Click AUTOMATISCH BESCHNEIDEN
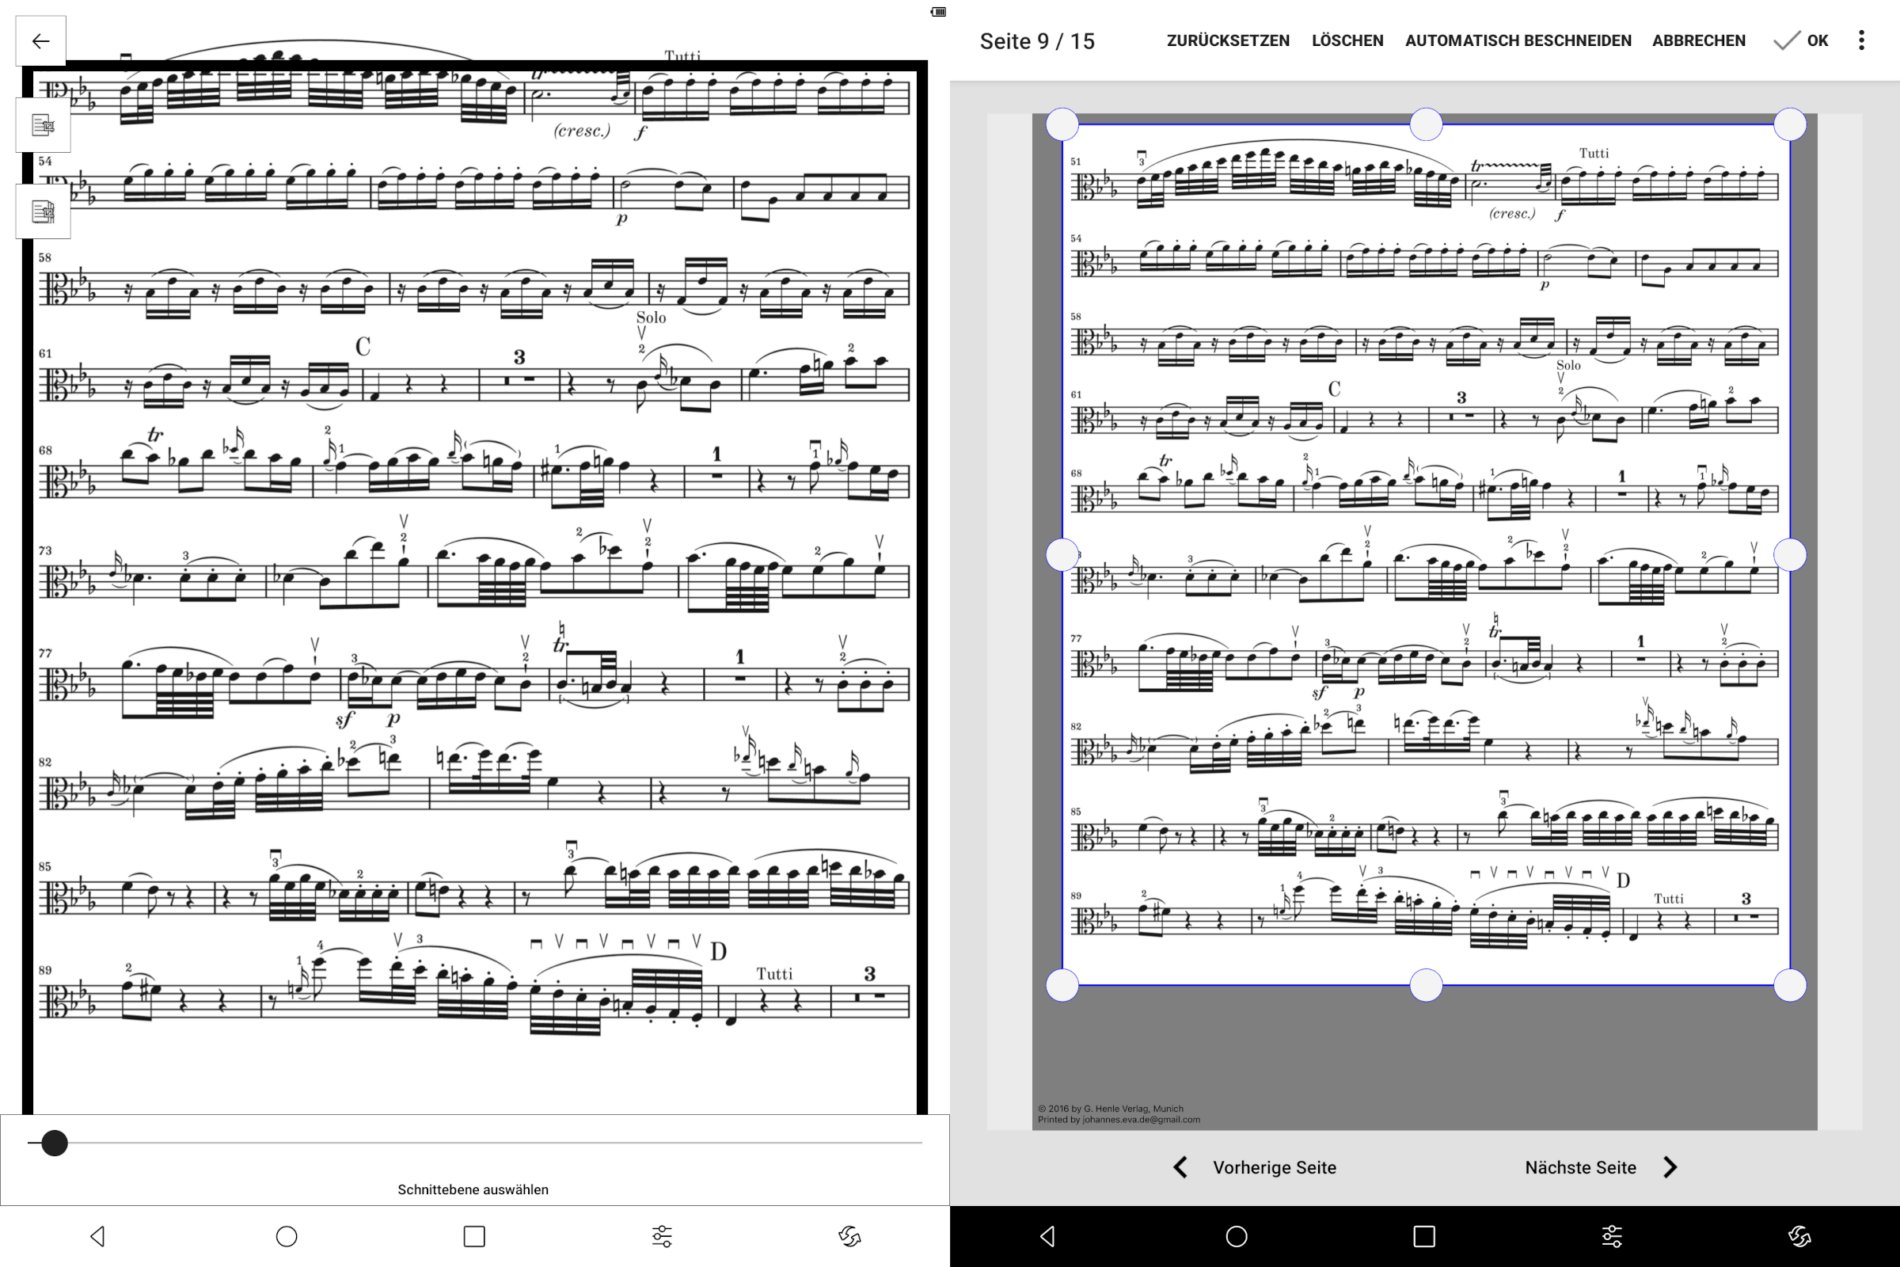The width and height of the screenshot is (1900, 1267). point(1518,41)
